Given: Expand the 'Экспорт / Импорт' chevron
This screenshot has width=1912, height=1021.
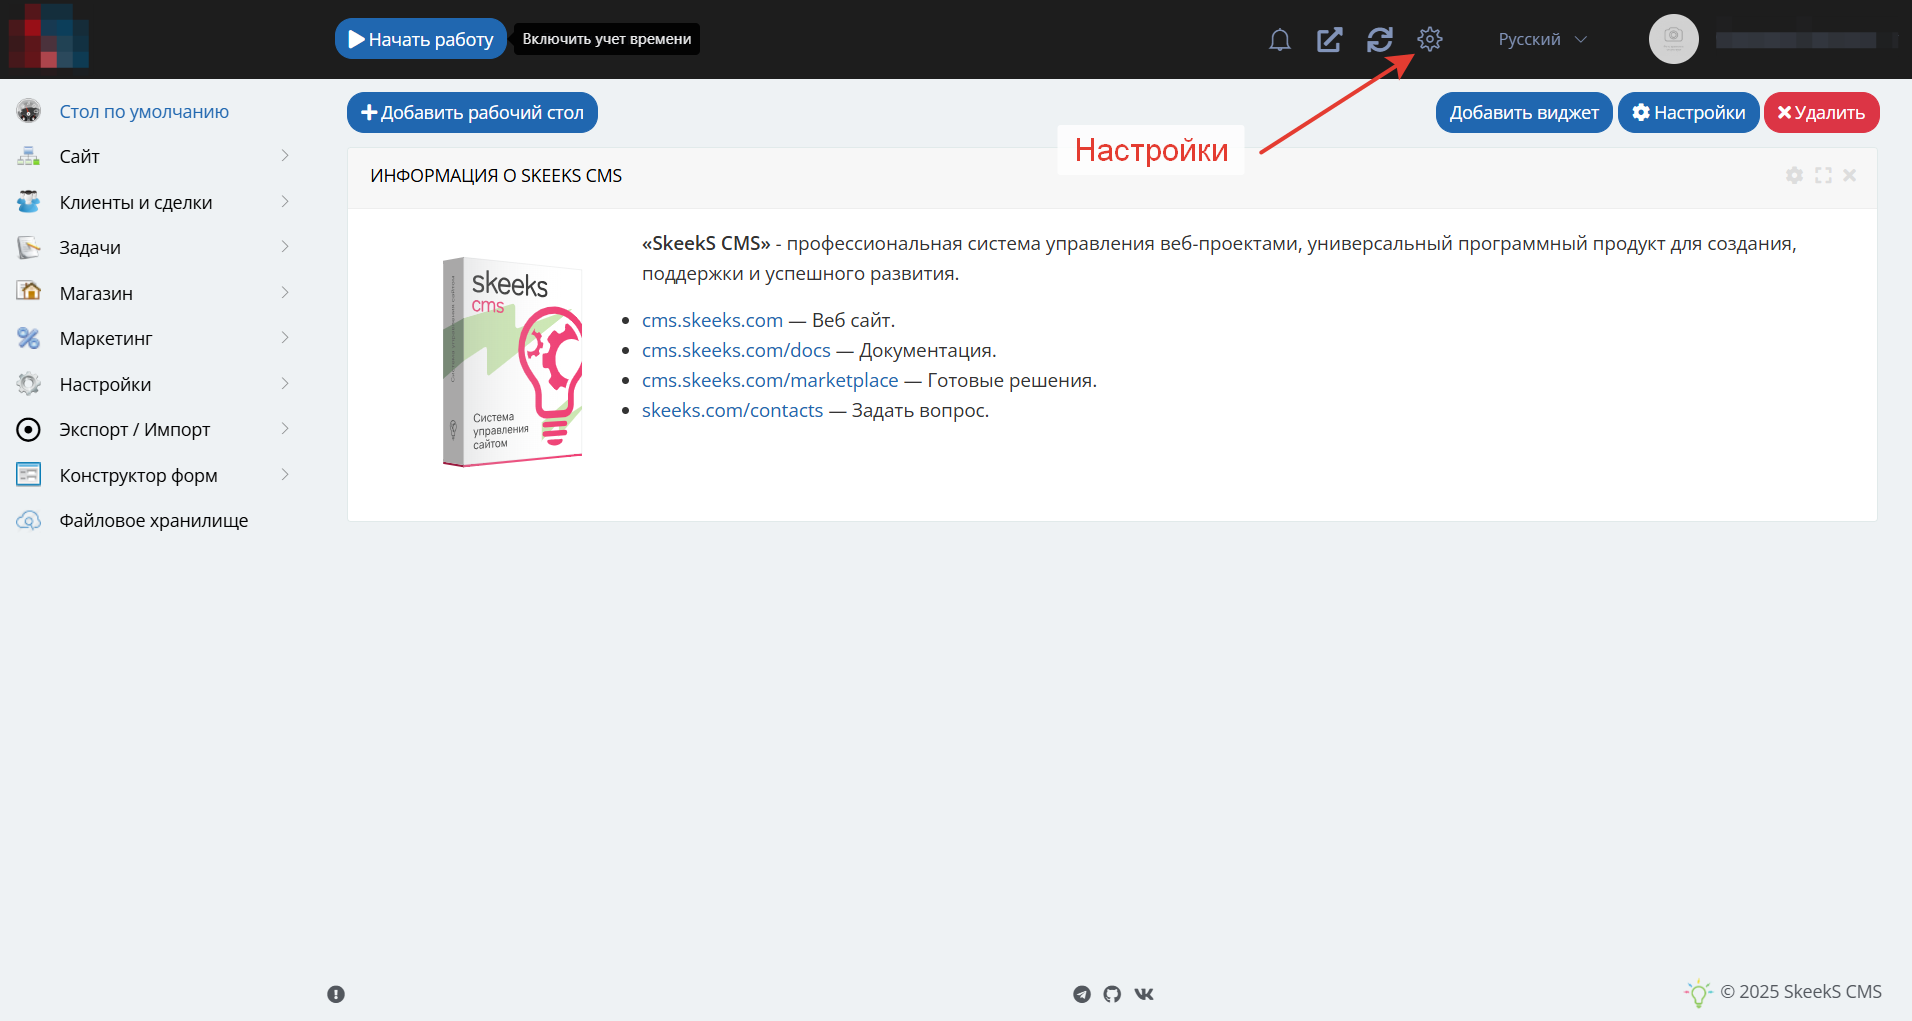Looking at the screenshot, I should tap(285, 429).
